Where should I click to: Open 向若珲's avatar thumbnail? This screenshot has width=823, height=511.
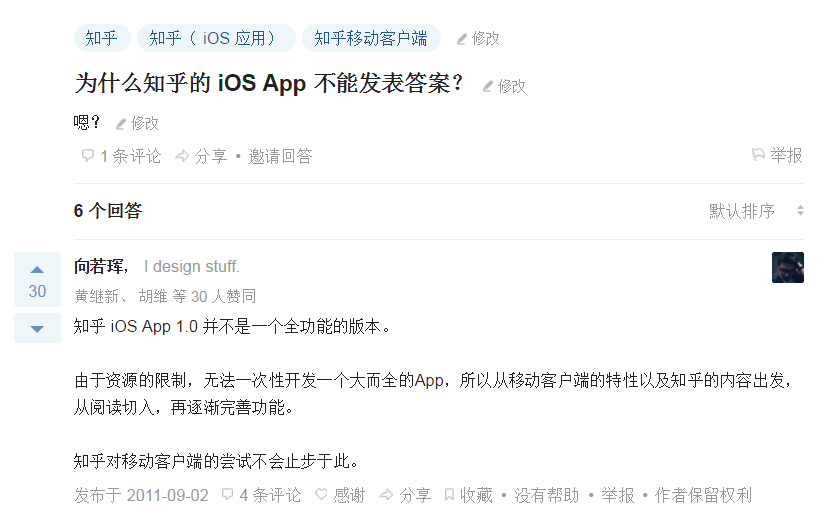click(x=787, y=268)
